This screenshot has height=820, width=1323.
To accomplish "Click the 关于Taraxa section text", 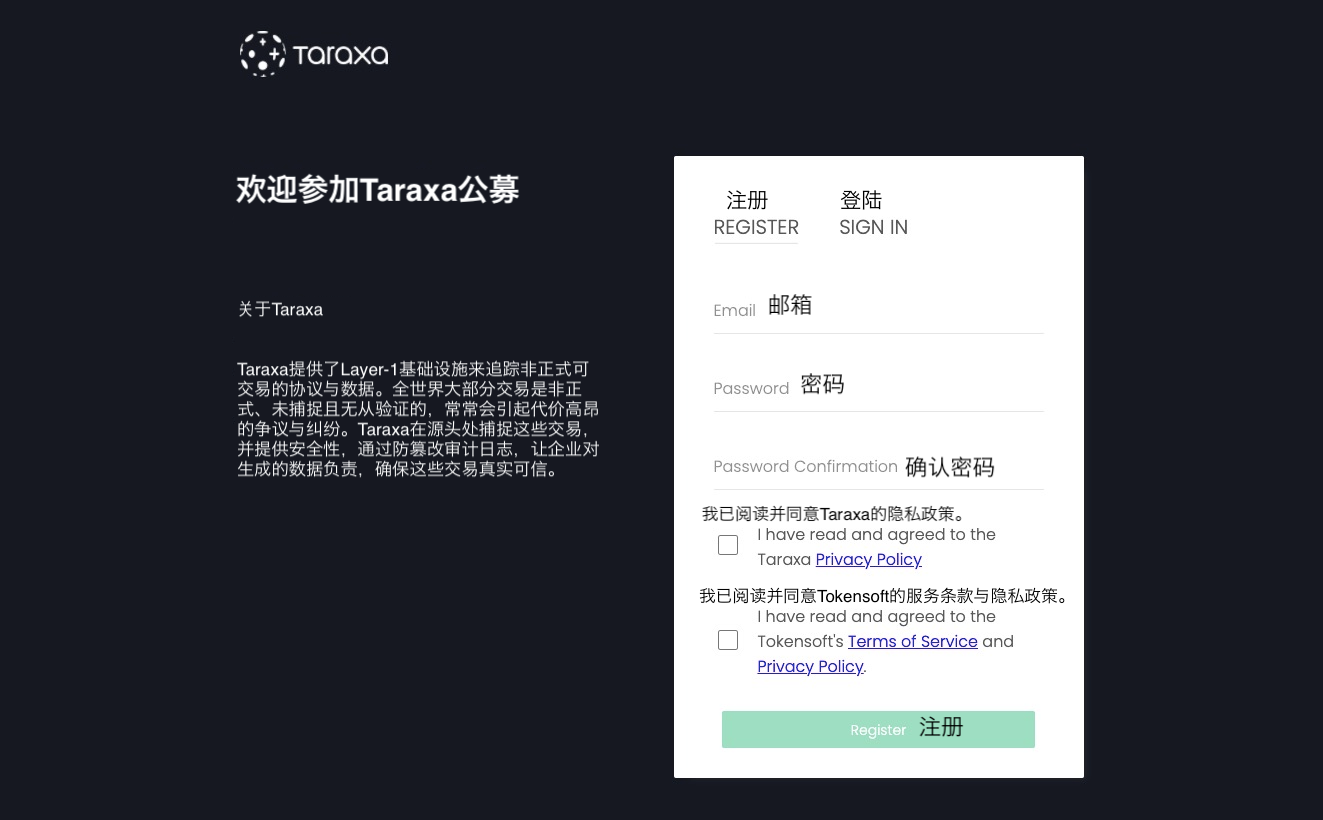I will [280, 309].
